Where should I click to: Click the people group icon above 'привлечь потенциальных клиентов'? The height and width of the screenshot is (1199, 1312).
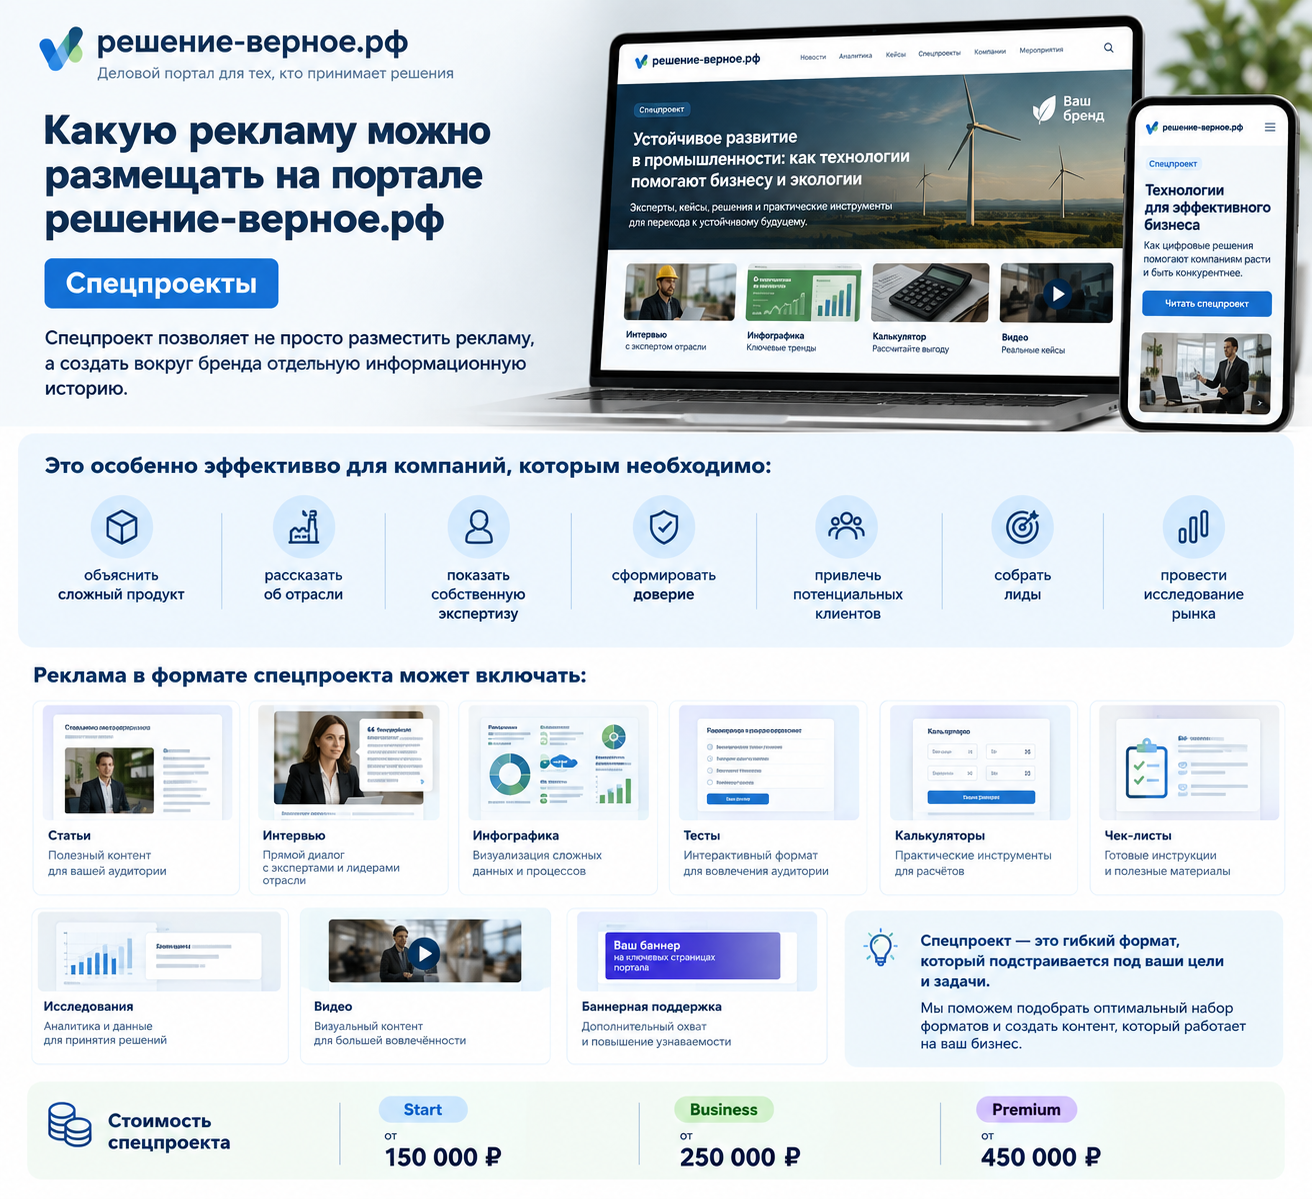coord(847,527)
